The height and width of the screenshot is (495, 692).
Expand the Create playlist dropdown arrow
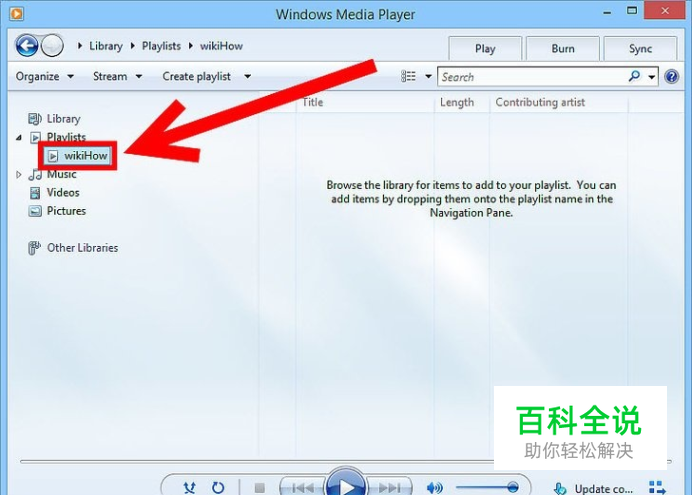pos(248,77)
